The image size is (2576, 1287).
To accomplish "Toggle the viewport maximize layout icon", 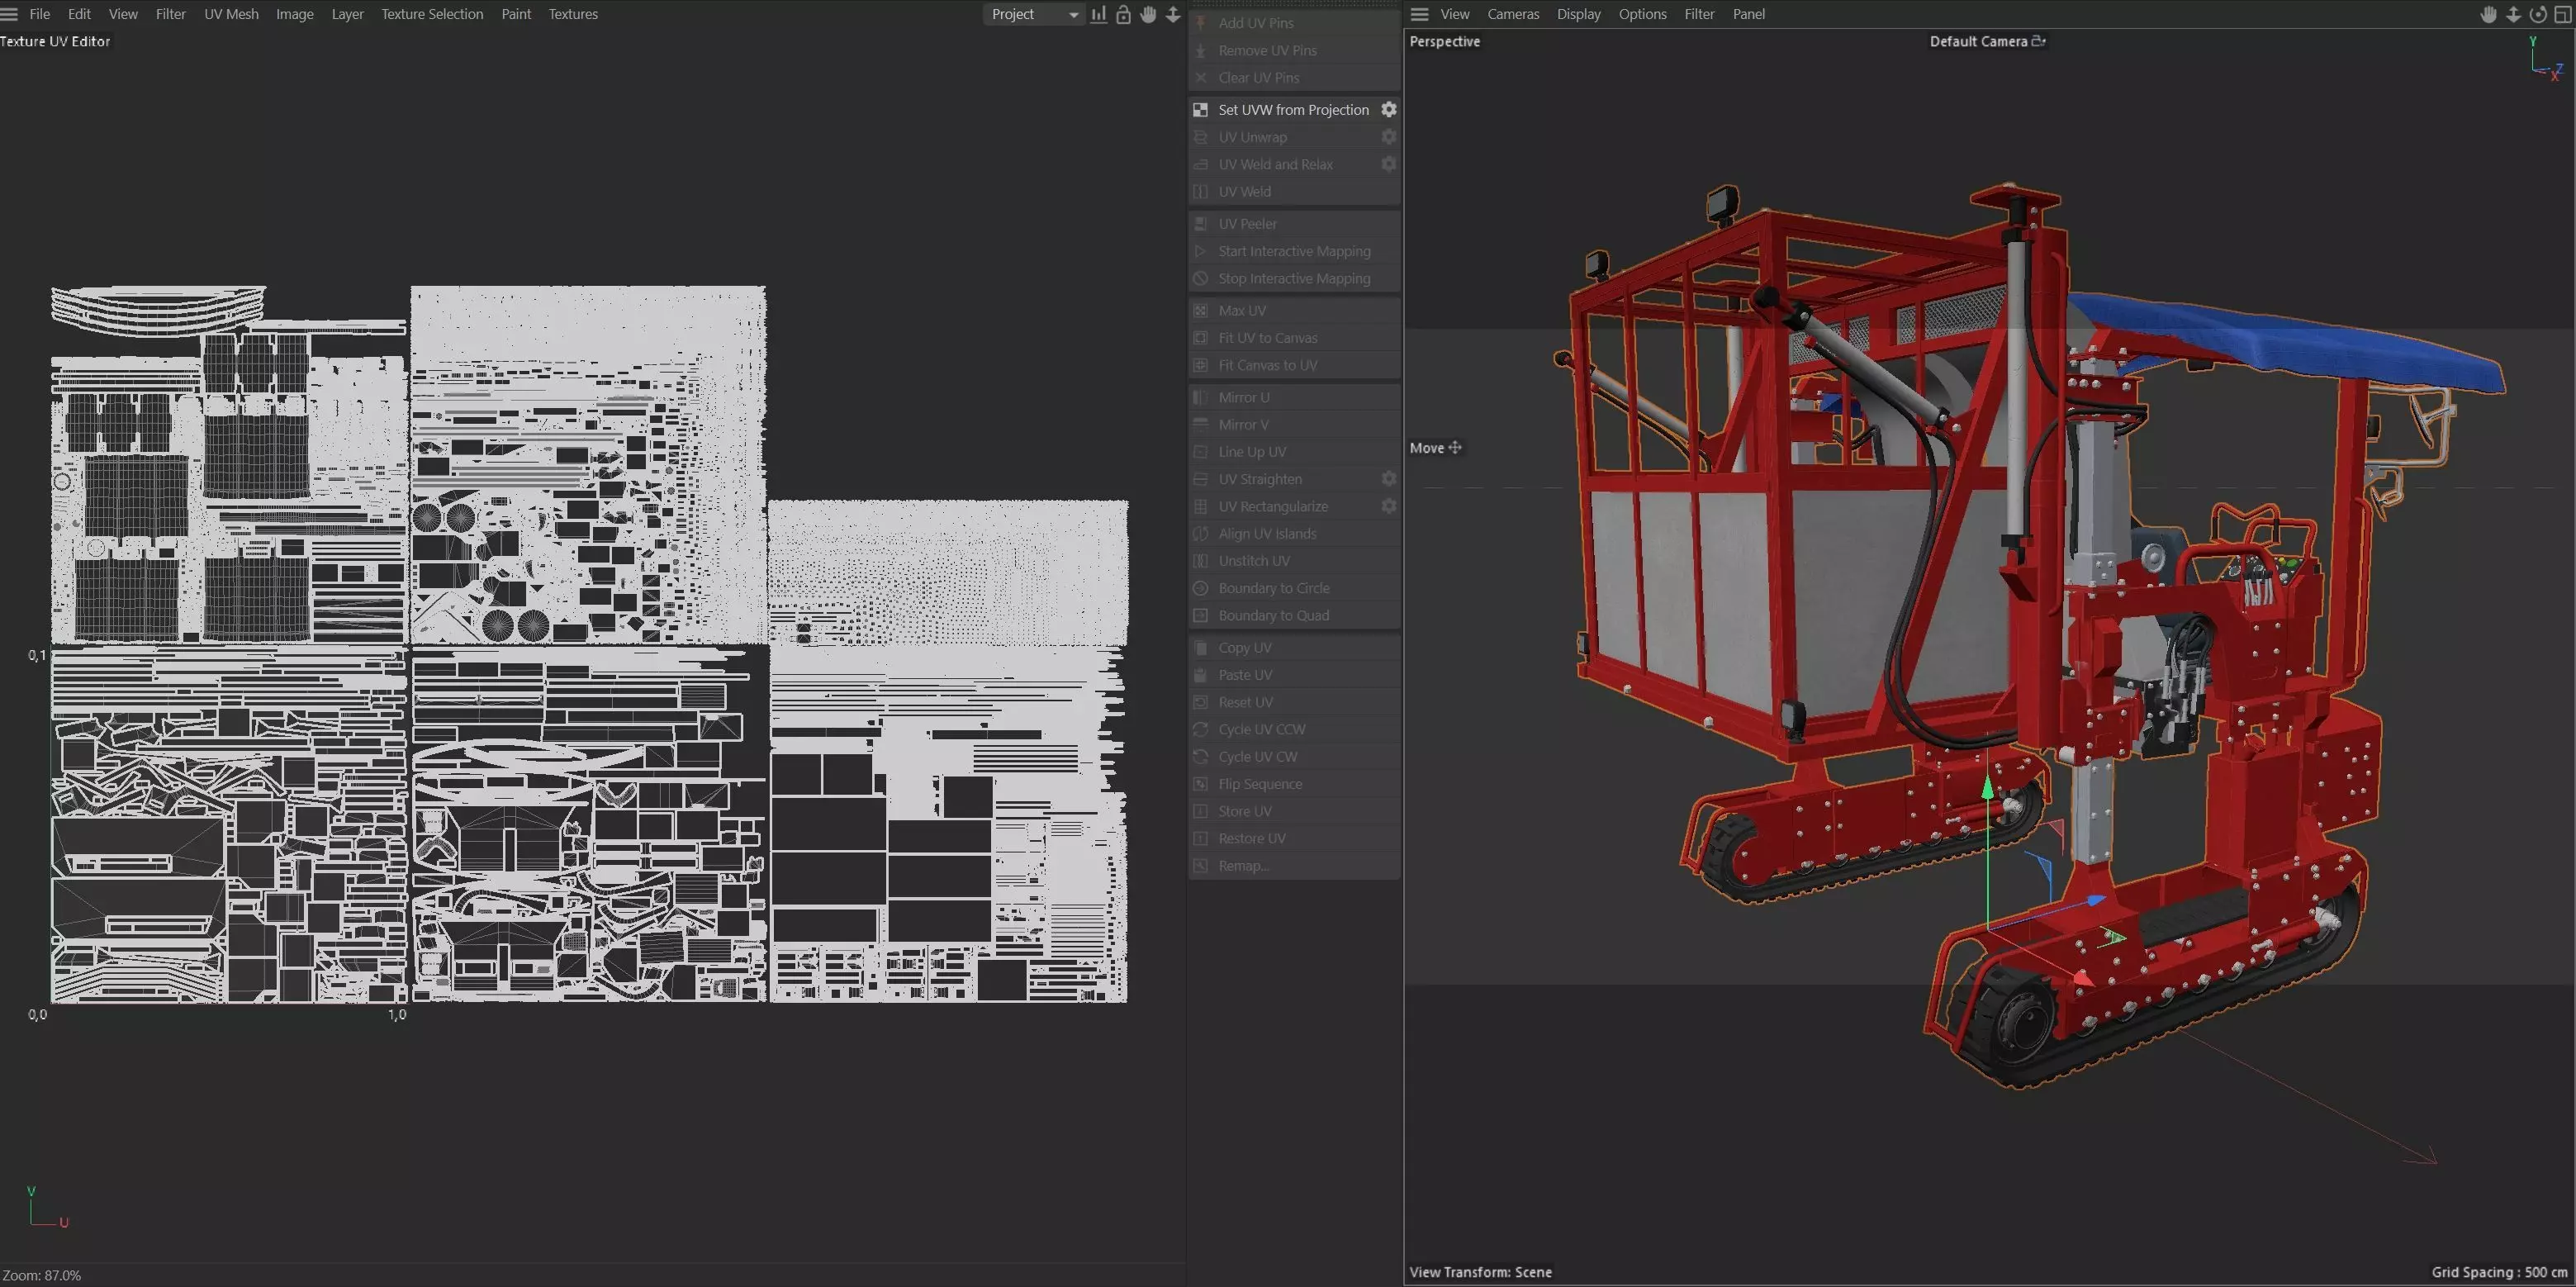I will click(x=2563, y=14).
